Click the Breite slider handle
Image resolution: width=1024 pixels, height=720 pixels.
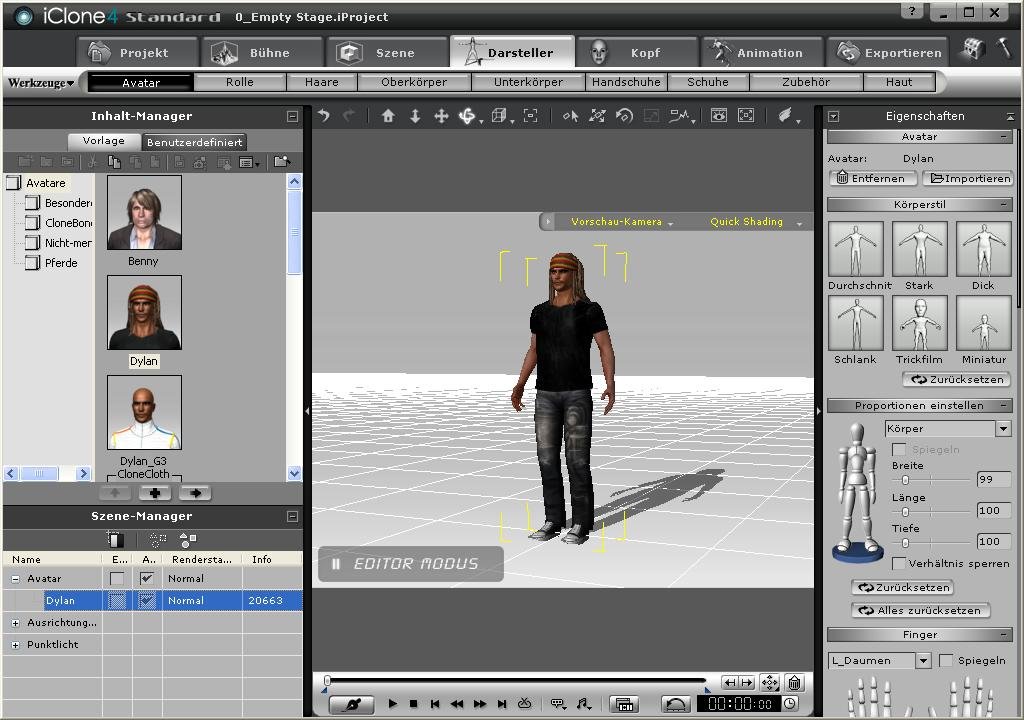(905, 480)
